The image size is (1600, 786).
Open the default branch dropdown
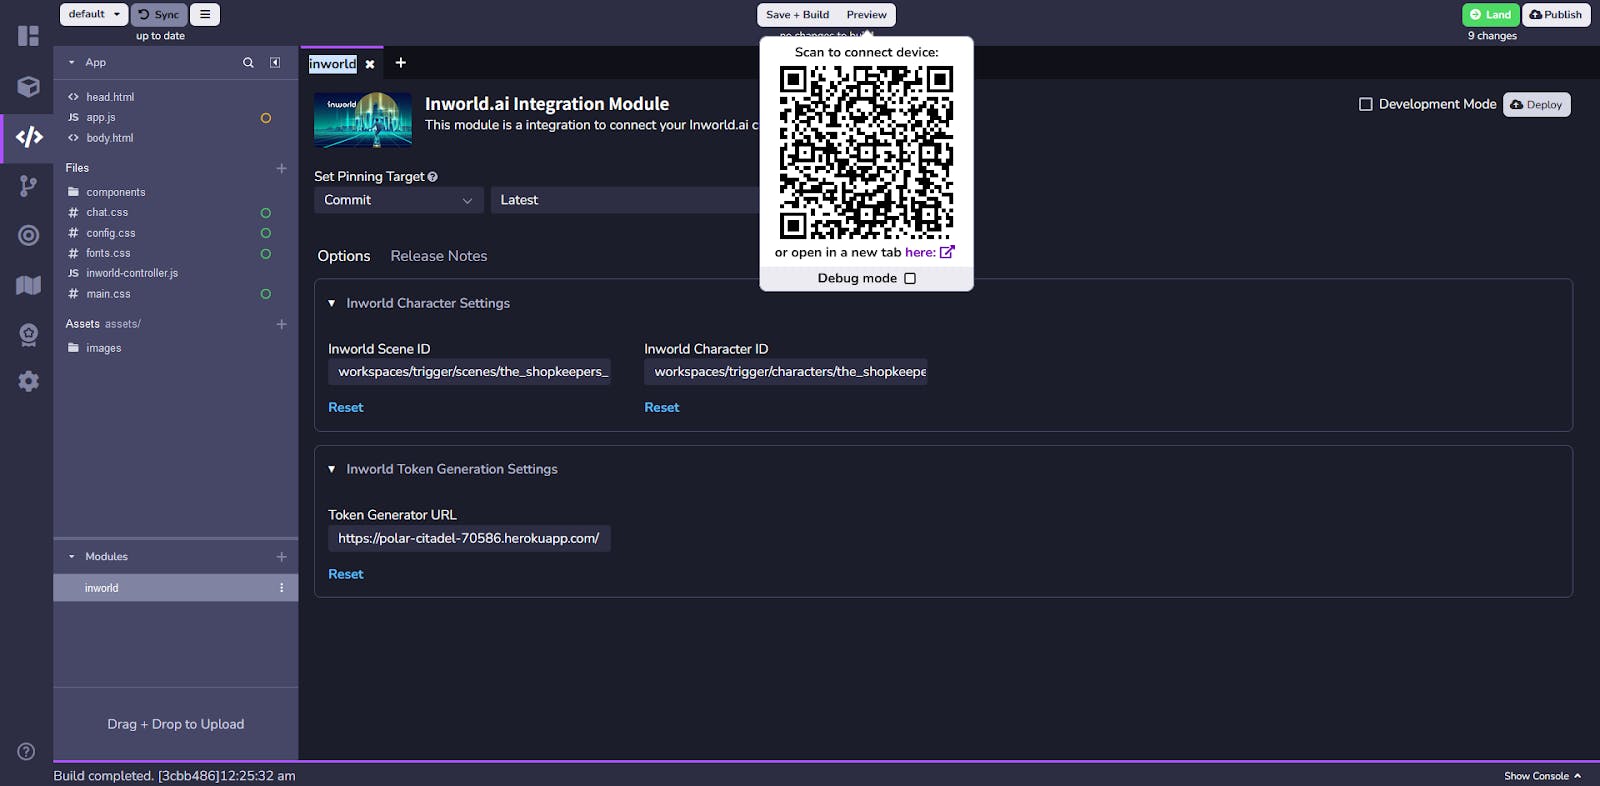tap(94, 14)
